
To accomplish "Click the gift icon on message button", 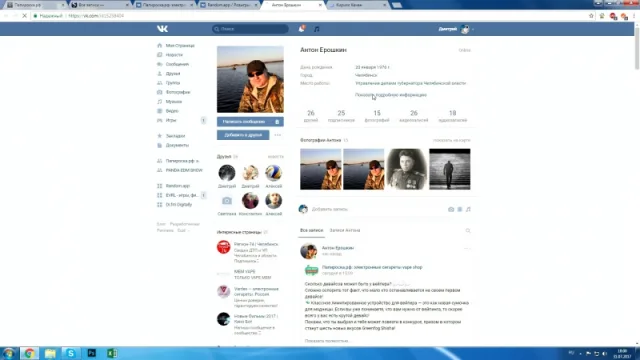I will [x=277, y=122].
